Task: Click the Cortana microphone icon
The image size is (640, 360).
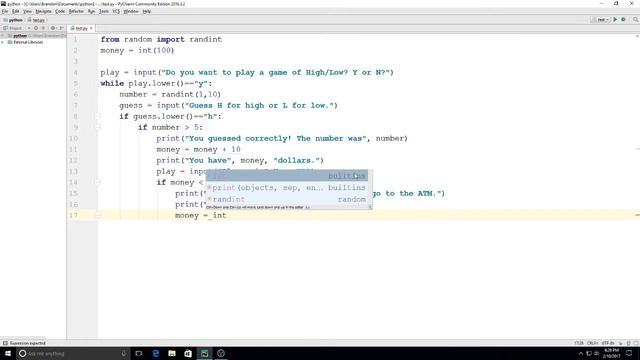Action: point(124,353)
